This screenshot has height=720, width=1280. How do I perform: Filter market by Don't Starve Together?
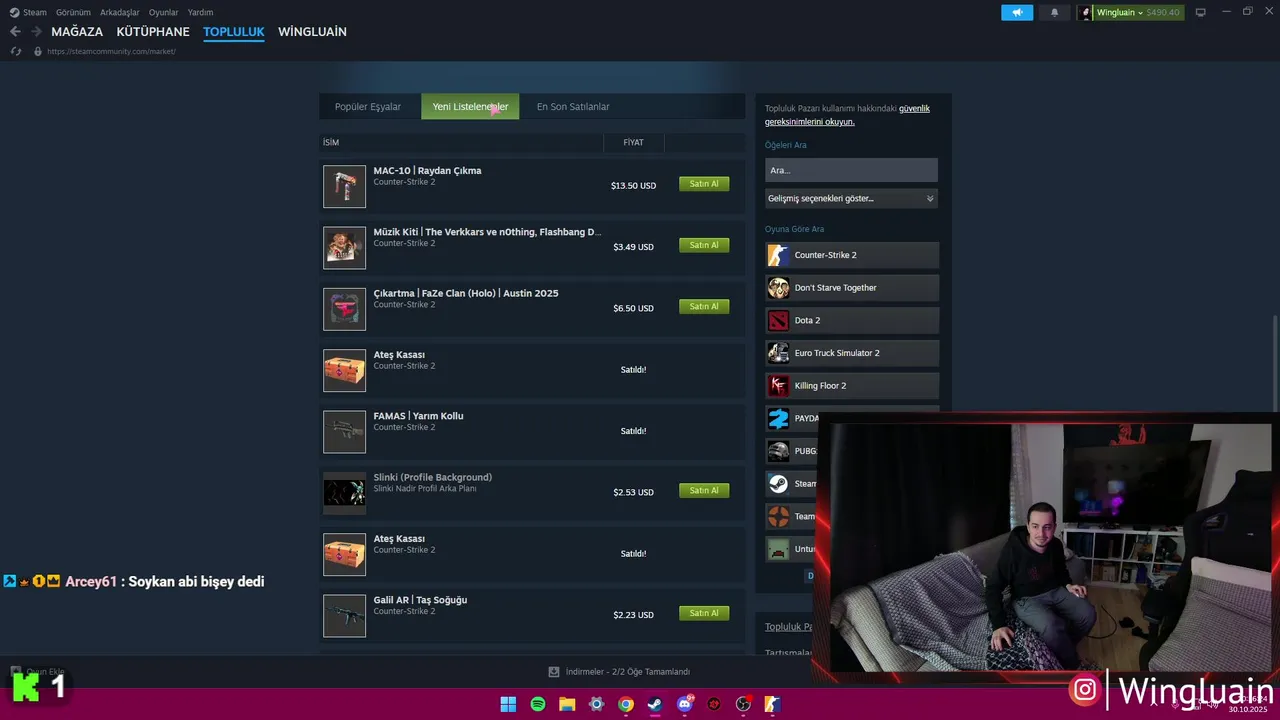852,288
